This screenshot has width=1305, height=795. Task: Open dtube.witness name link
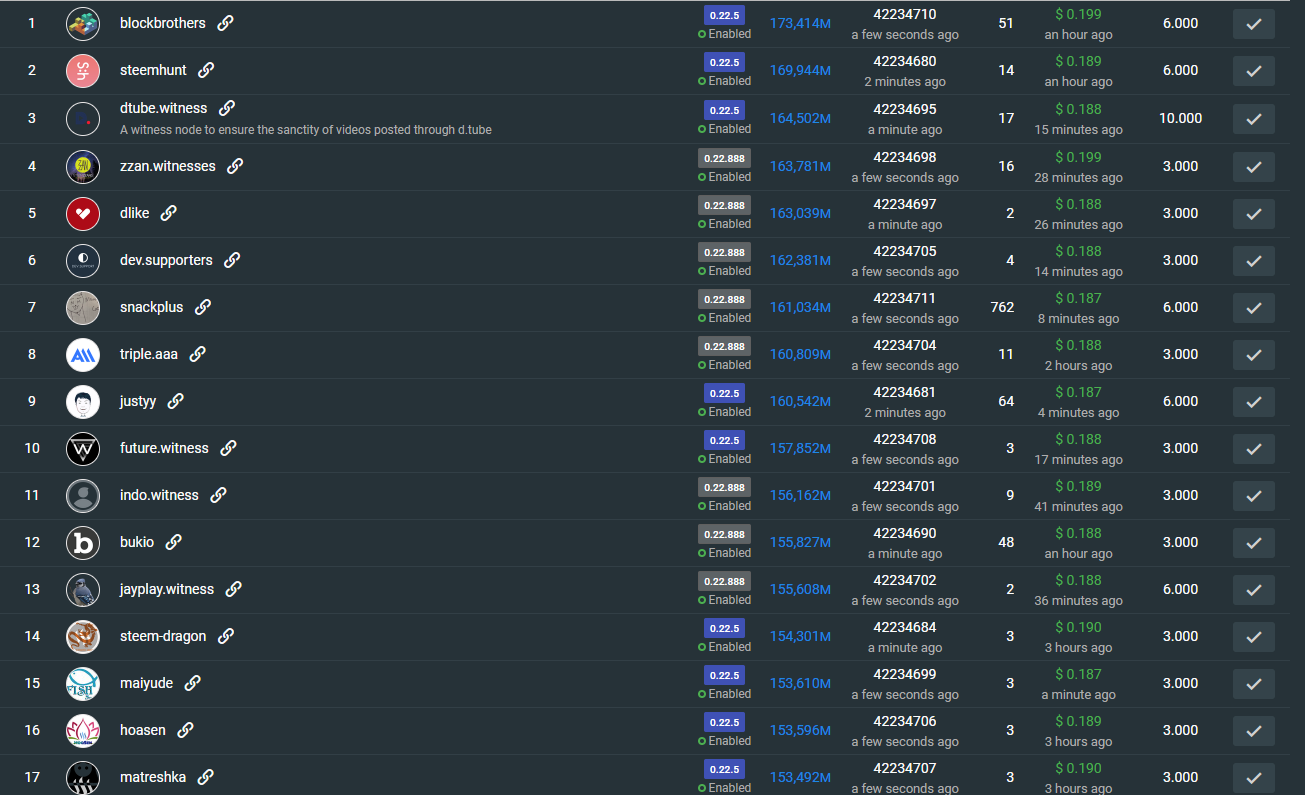[164, 108]
